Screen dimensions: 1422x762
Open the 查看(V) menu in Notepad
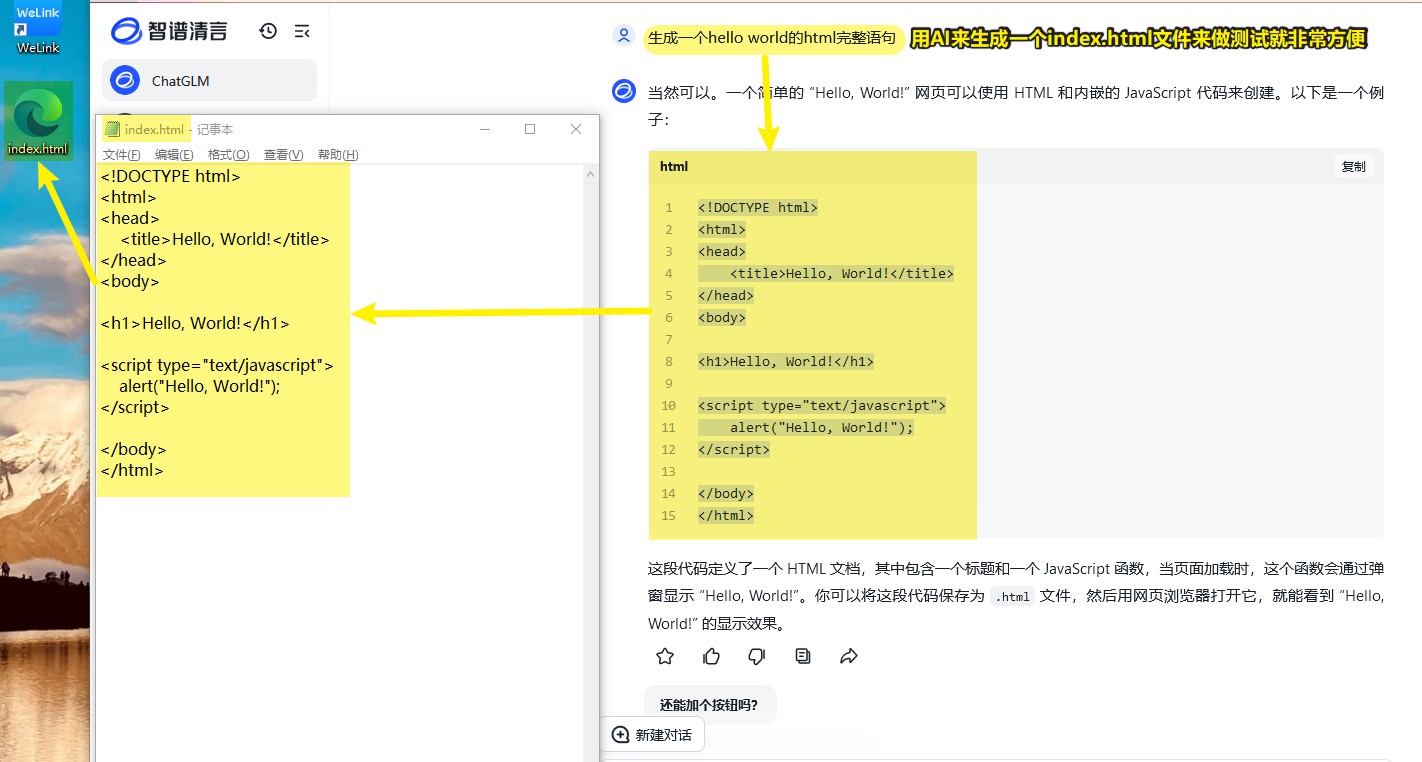[x=283, y=154]
